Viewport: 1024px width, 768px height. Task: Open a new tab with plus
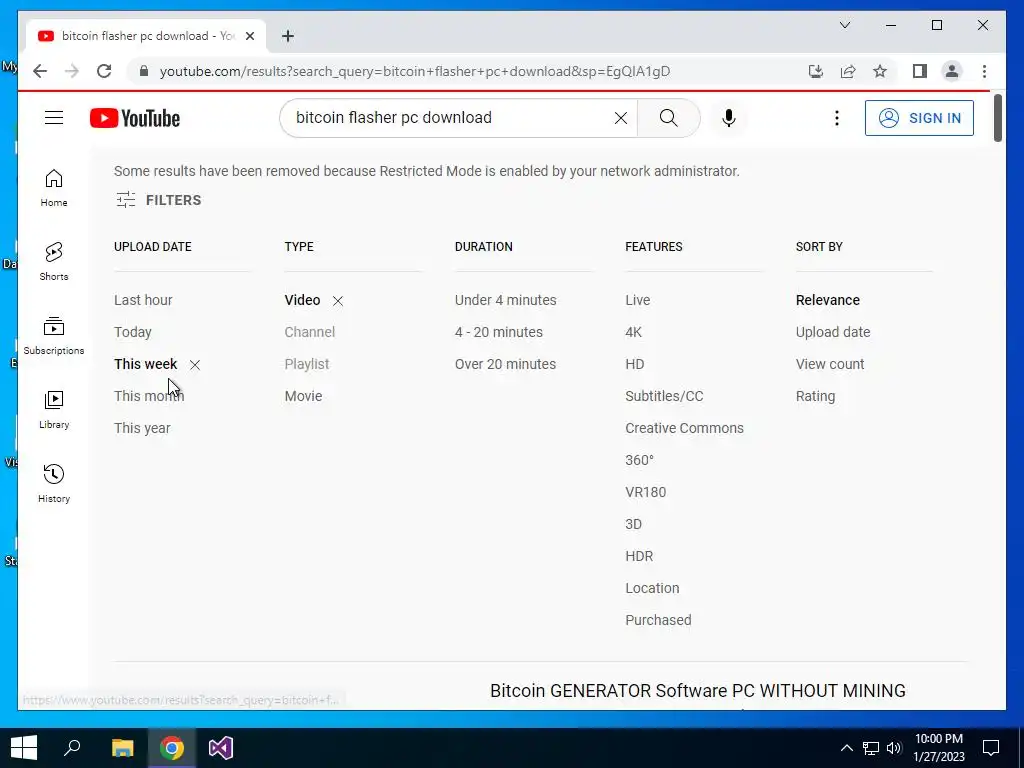(288, 36)
